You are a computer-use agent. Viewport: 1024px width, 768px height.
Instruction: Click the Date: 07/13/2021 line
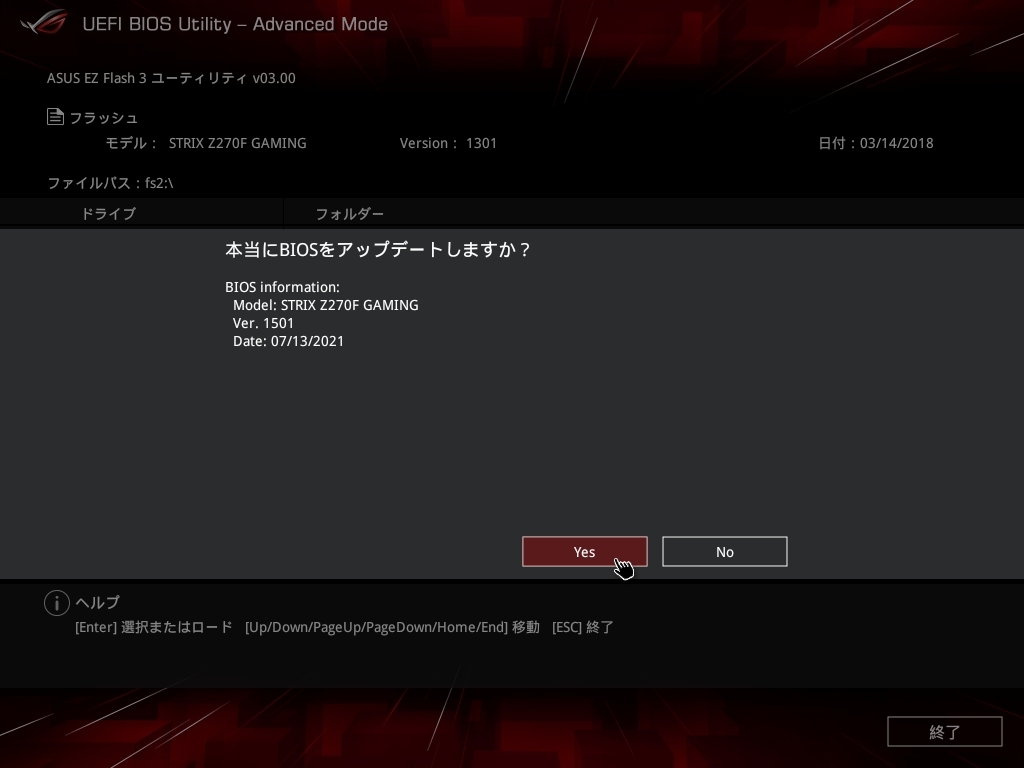pyautogui.click(x=288, y=341)
